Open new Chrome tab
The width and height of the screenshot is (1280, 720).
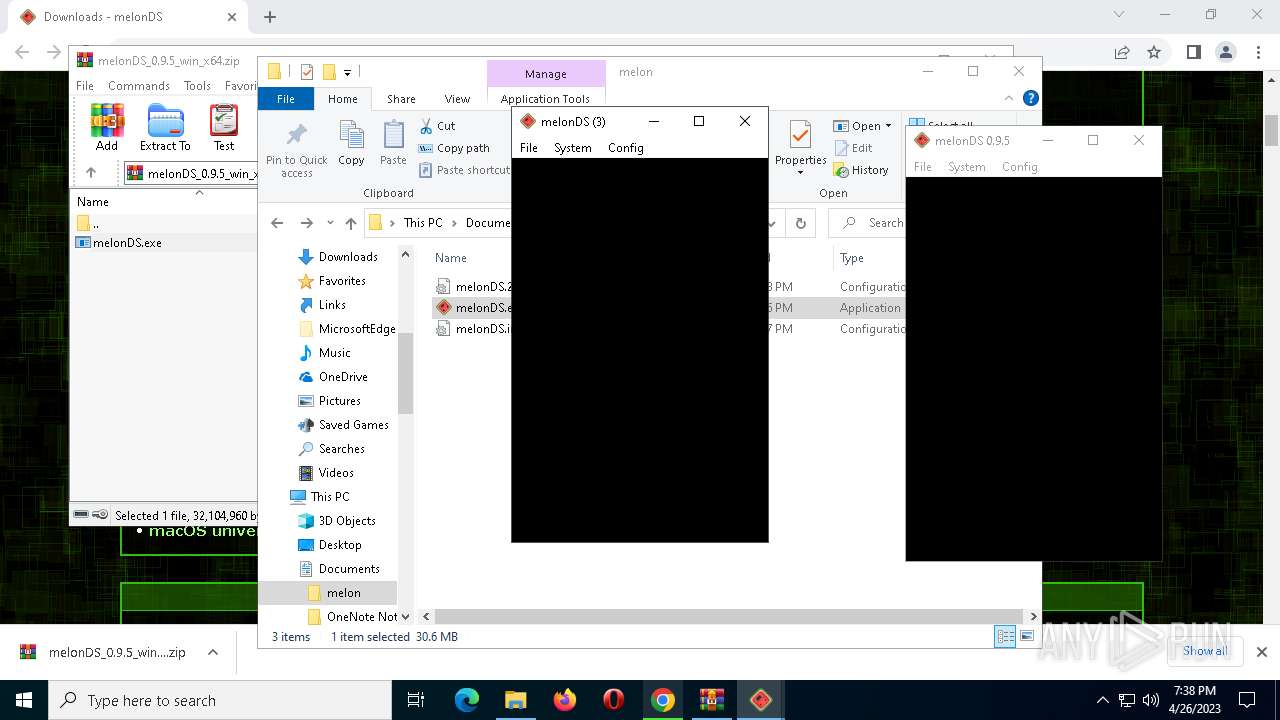pyautogui.click(x=270, y=17)
